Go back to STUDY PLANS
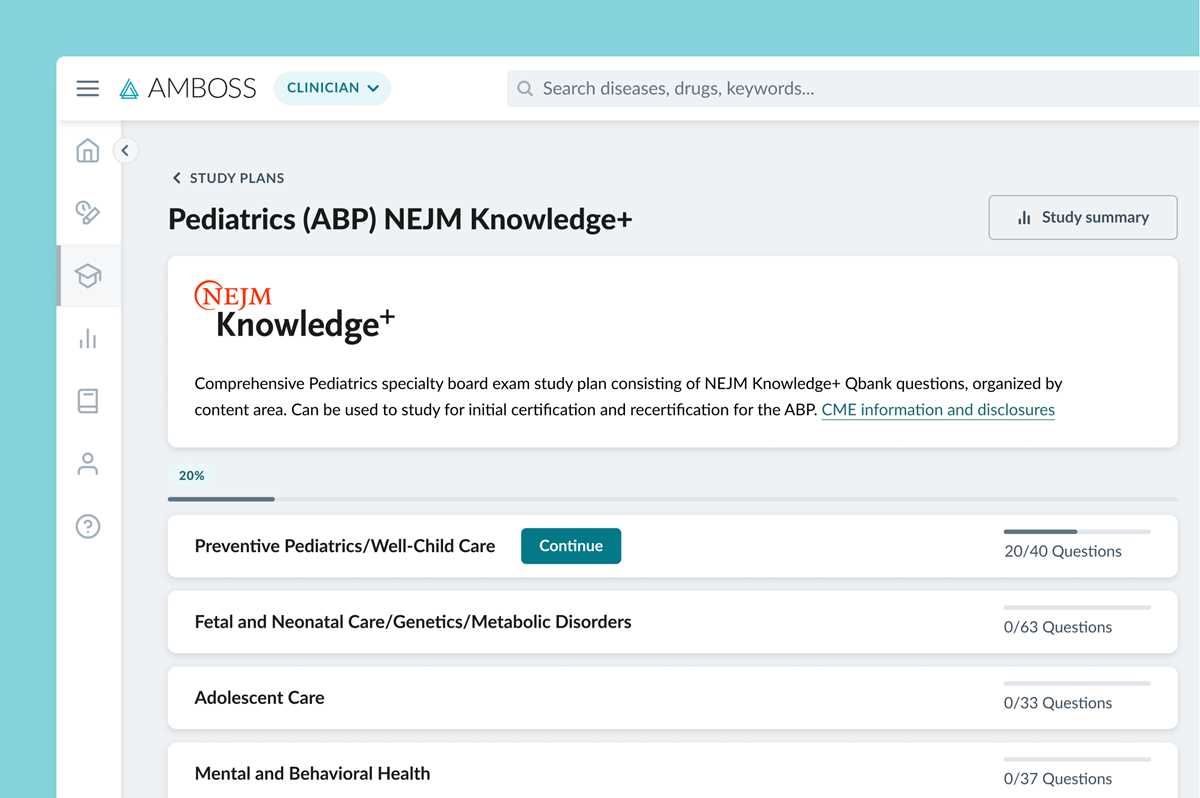The image size is (1200, 798). [x=228, y=178]
